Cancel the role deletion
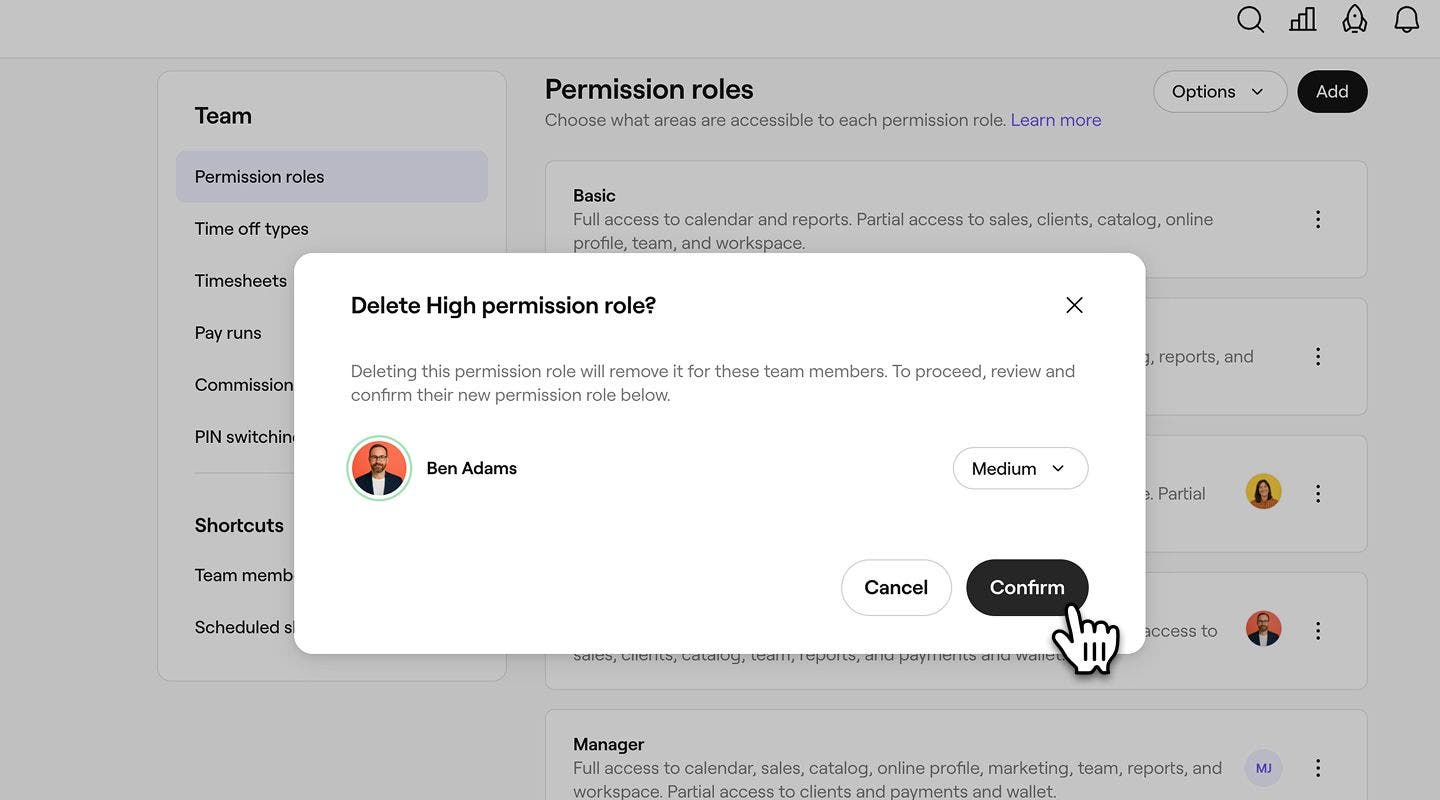 [896, 587]
